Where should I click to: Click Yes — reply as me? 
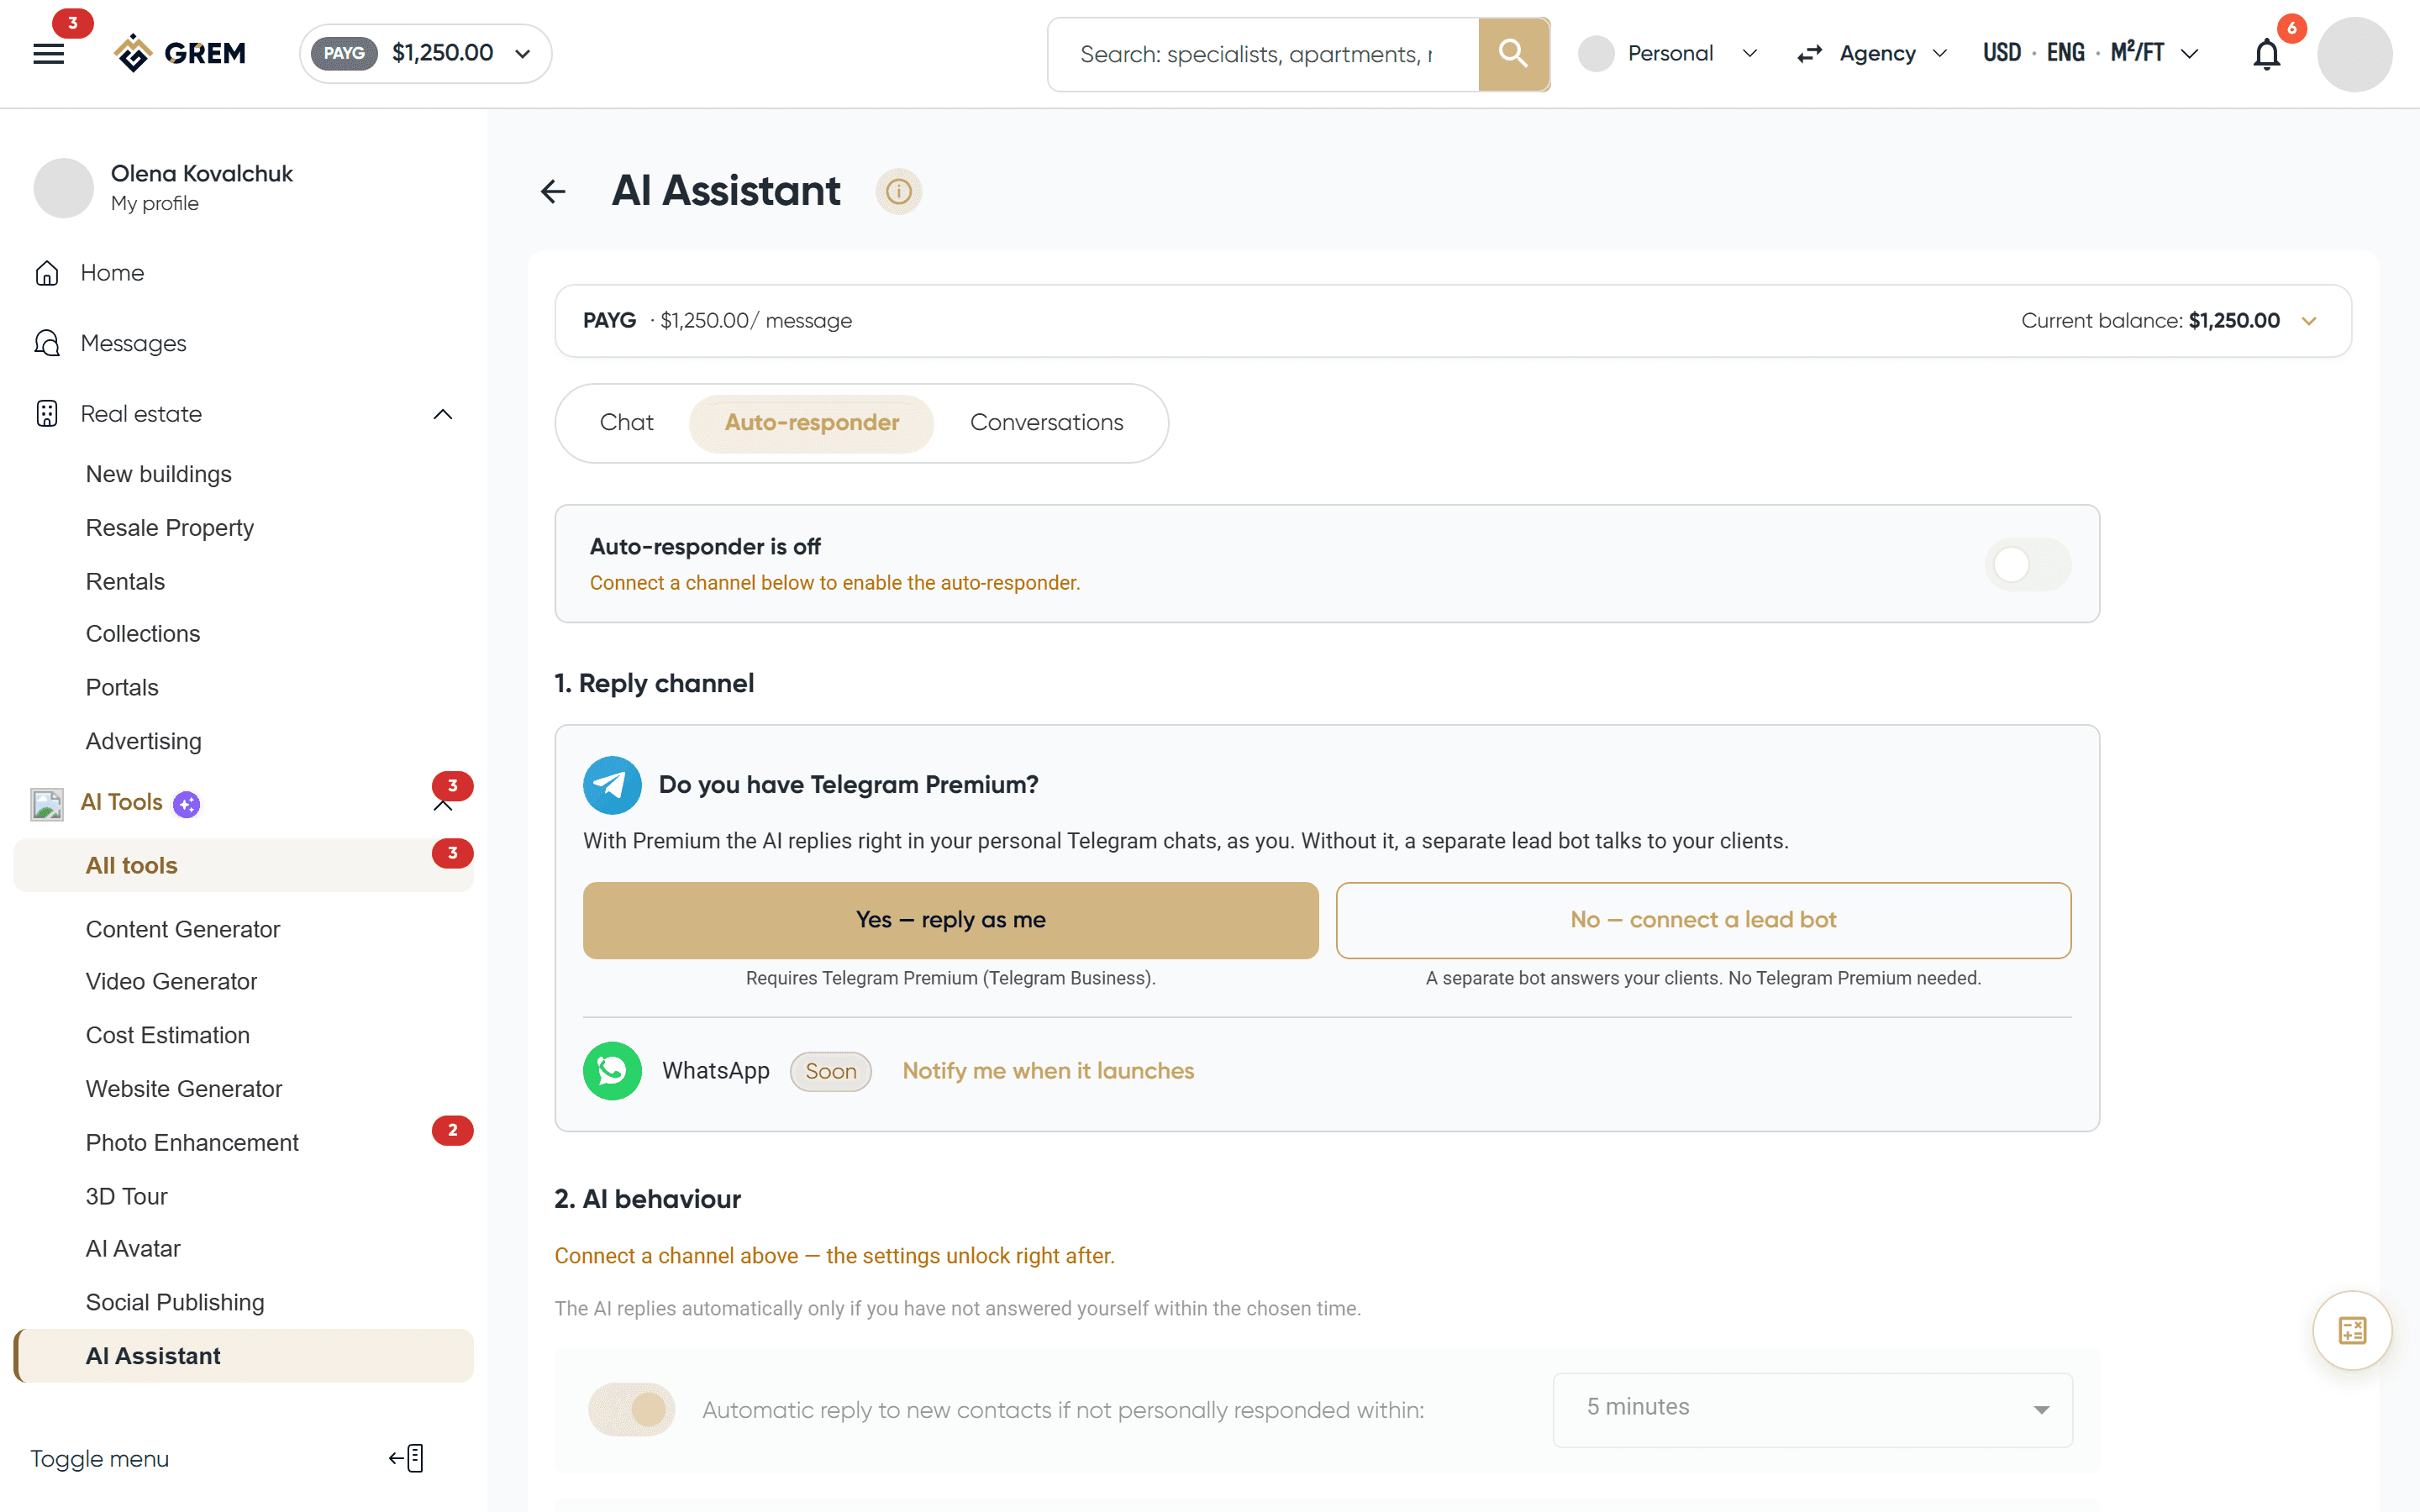pyautogui.click(x=950, y=920)
